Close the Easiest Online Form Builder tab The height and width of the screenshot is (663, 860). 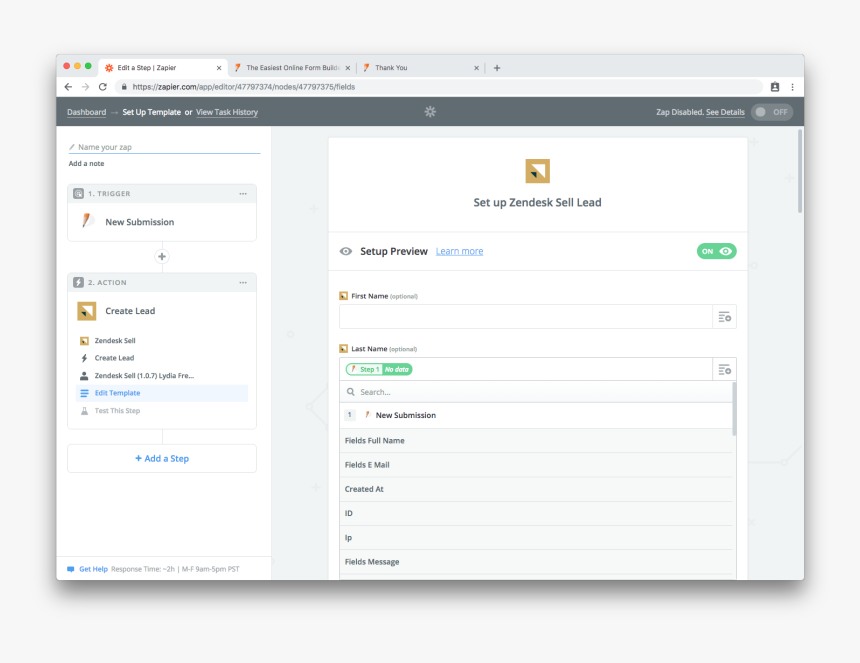click(348, 68)
